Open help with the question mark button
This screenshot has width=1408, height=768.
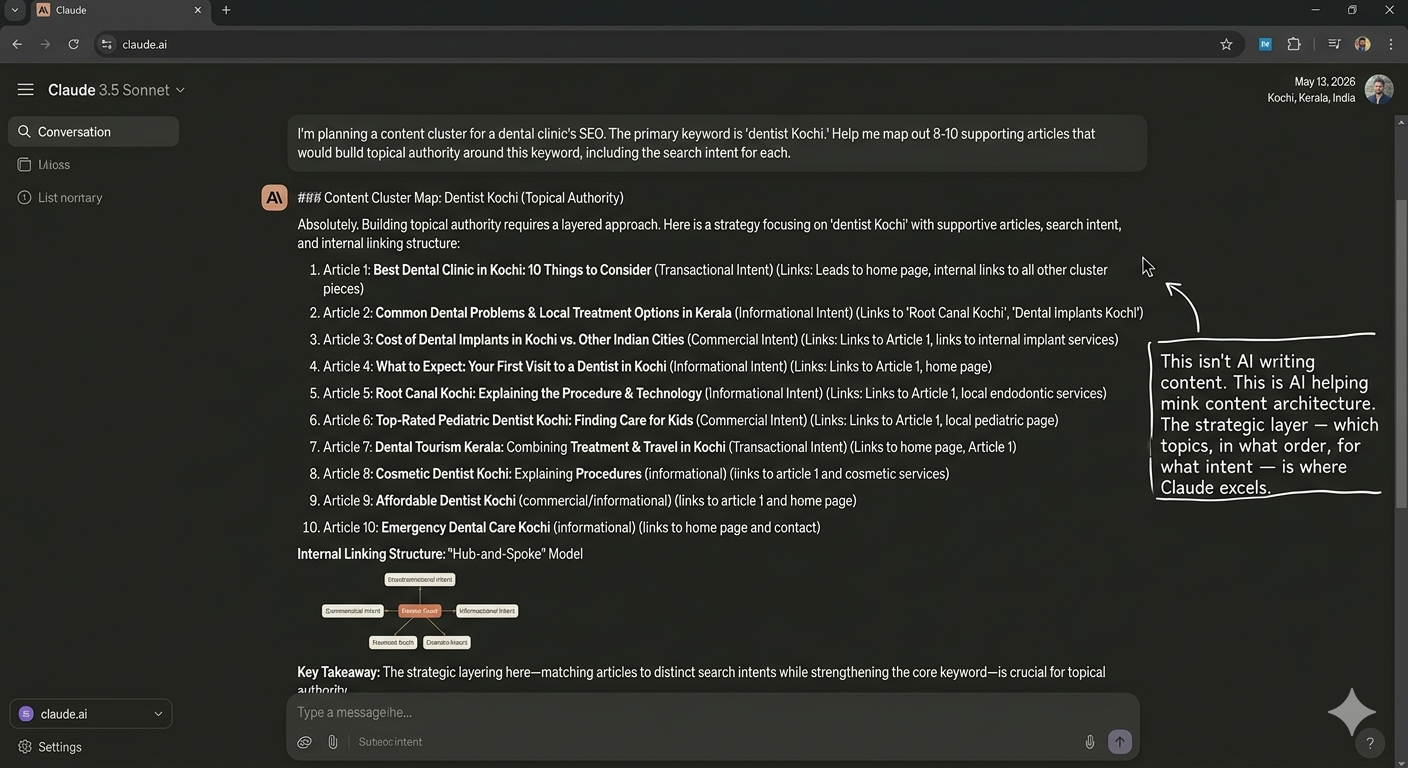pyautogui.click(x=1370, y=742)
